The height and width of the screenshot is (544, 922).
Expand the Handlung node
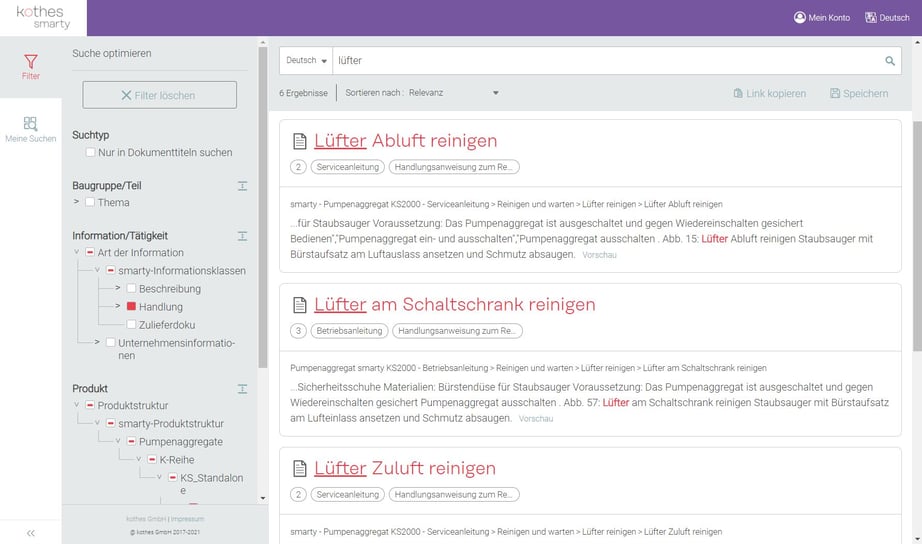coord(118,306)
